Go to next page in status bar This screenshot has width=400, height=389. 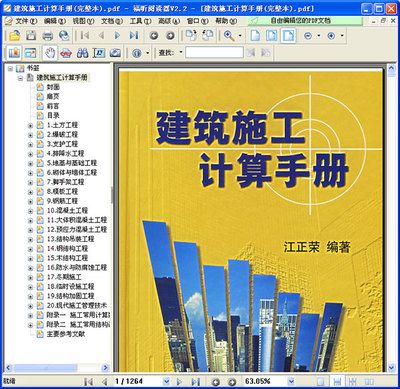pos(179,382)
